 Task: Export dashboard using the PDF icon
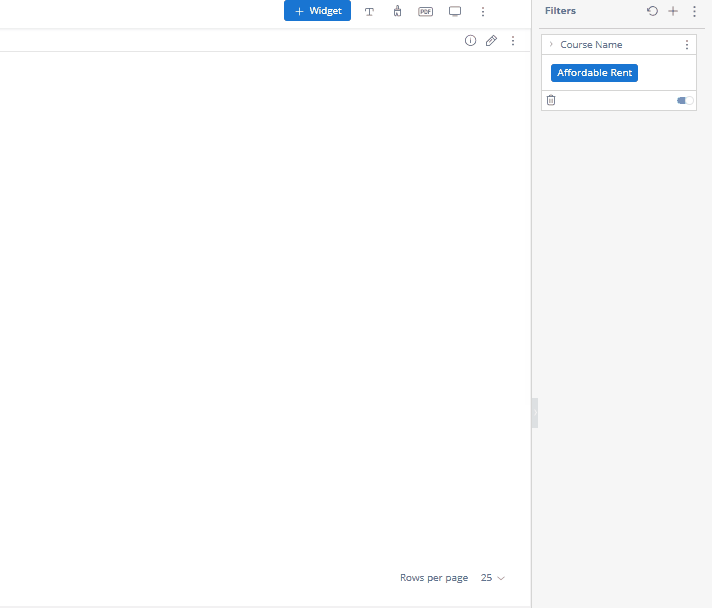coord(425,11)
